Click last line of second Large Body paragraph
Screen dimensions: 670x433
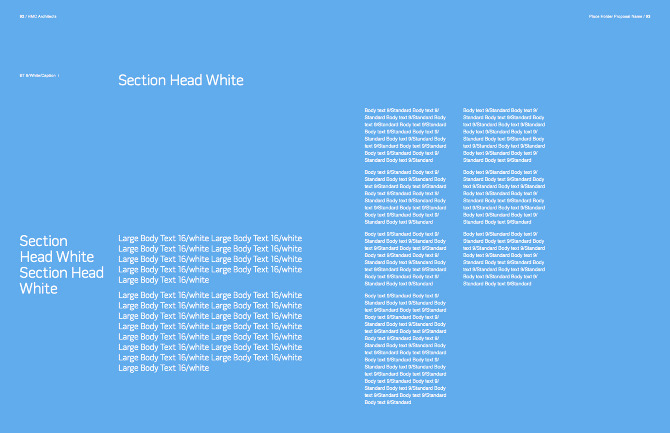(164, 368)
